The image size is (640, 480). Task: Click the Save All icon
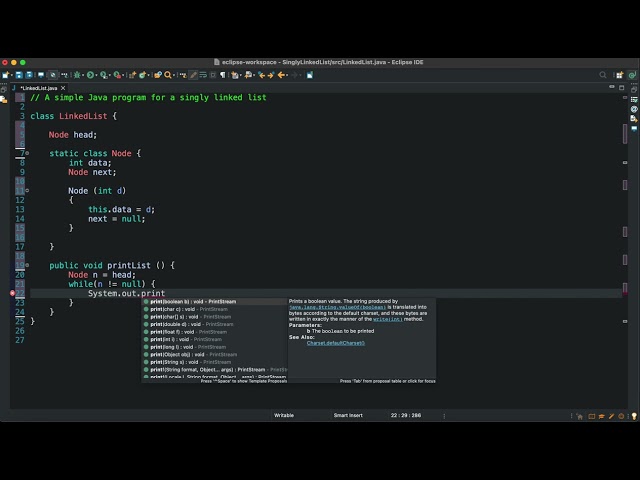click(x=29, y=75)
